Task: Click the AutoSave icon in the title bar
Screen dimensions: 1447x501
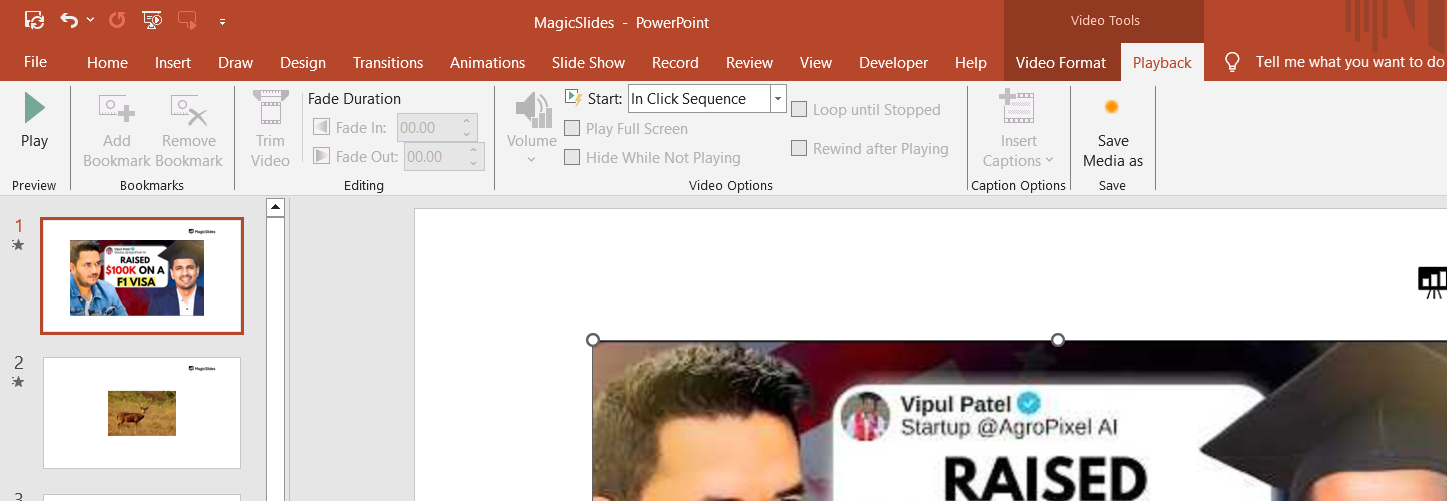Action: (x=35, y=20)
